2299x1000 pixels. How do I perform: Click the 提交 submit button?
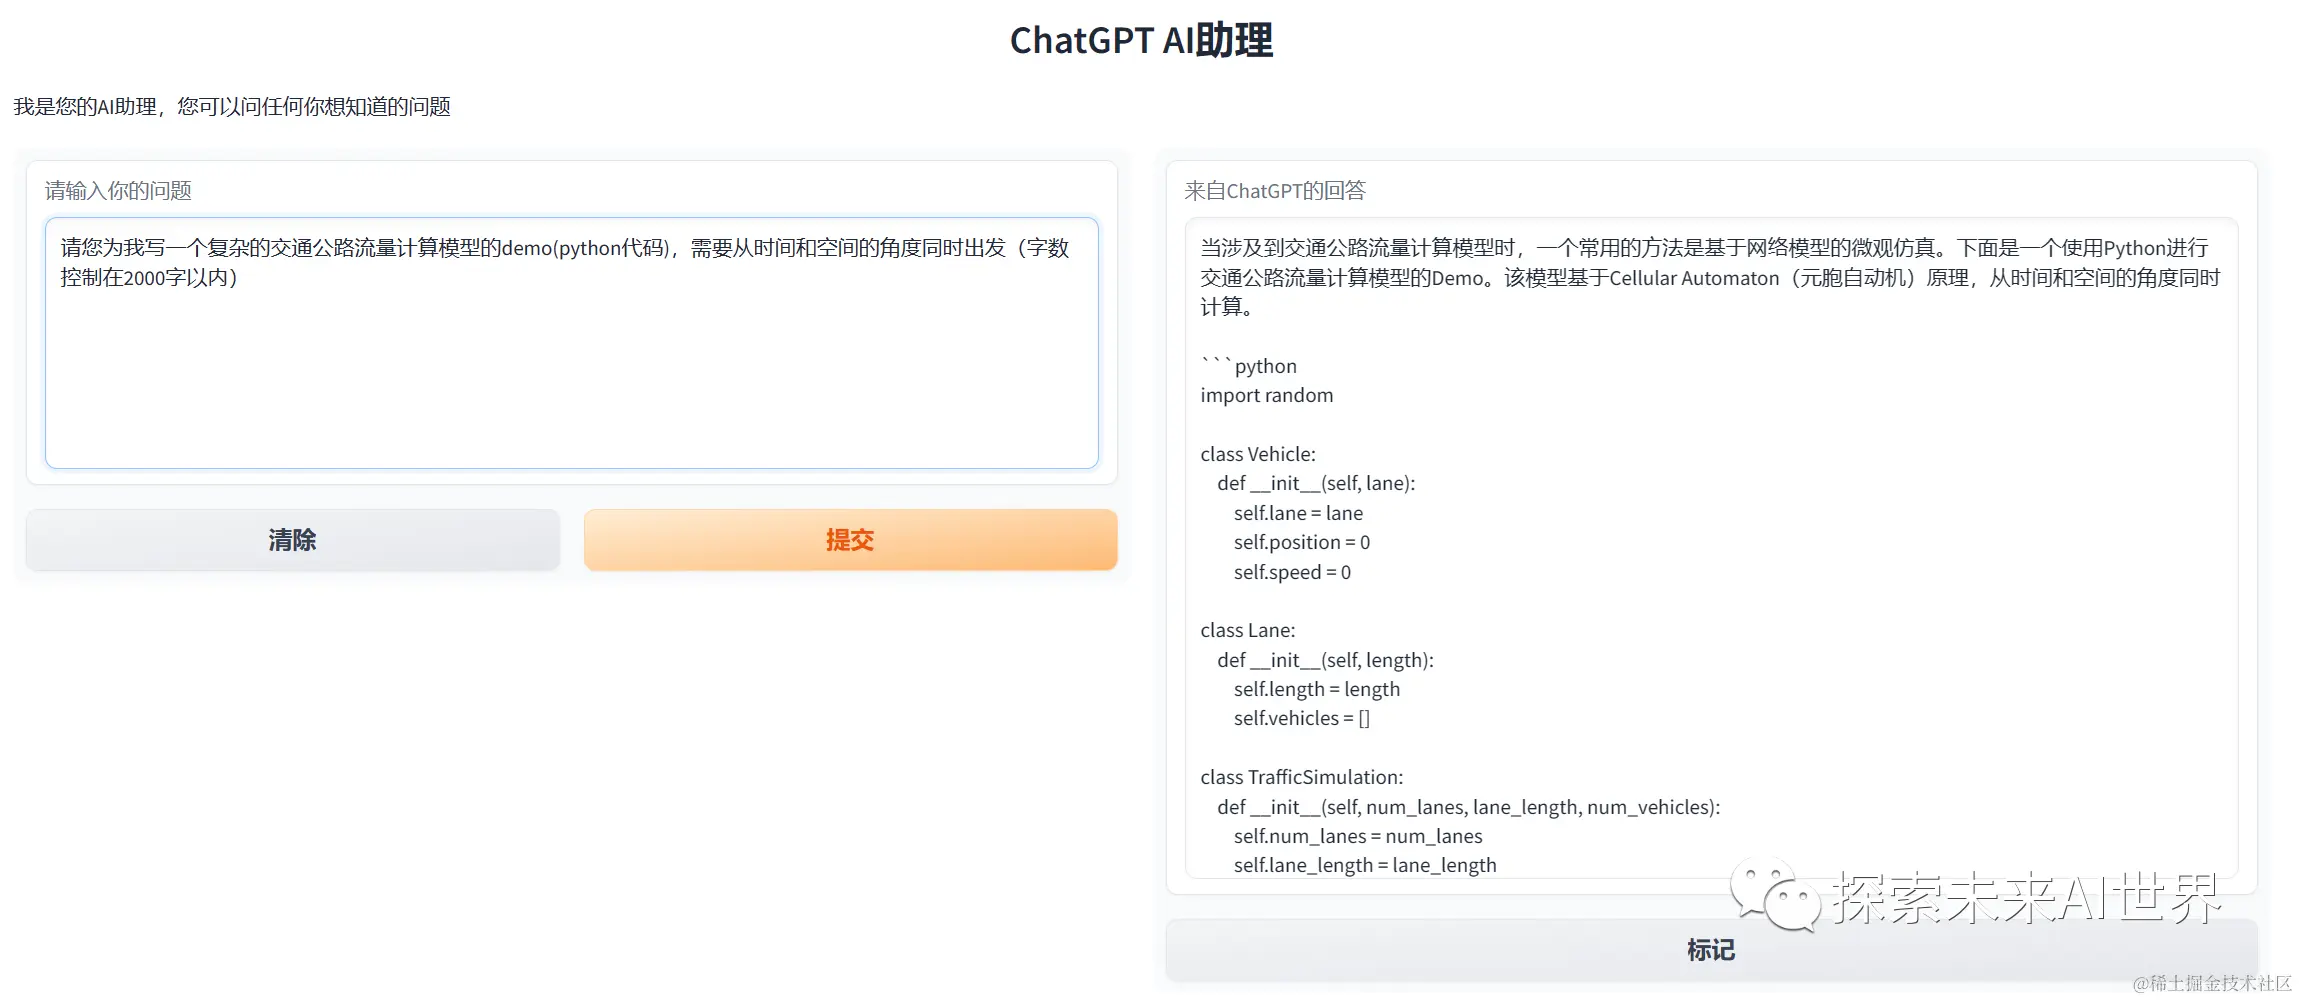pos(849,540)
